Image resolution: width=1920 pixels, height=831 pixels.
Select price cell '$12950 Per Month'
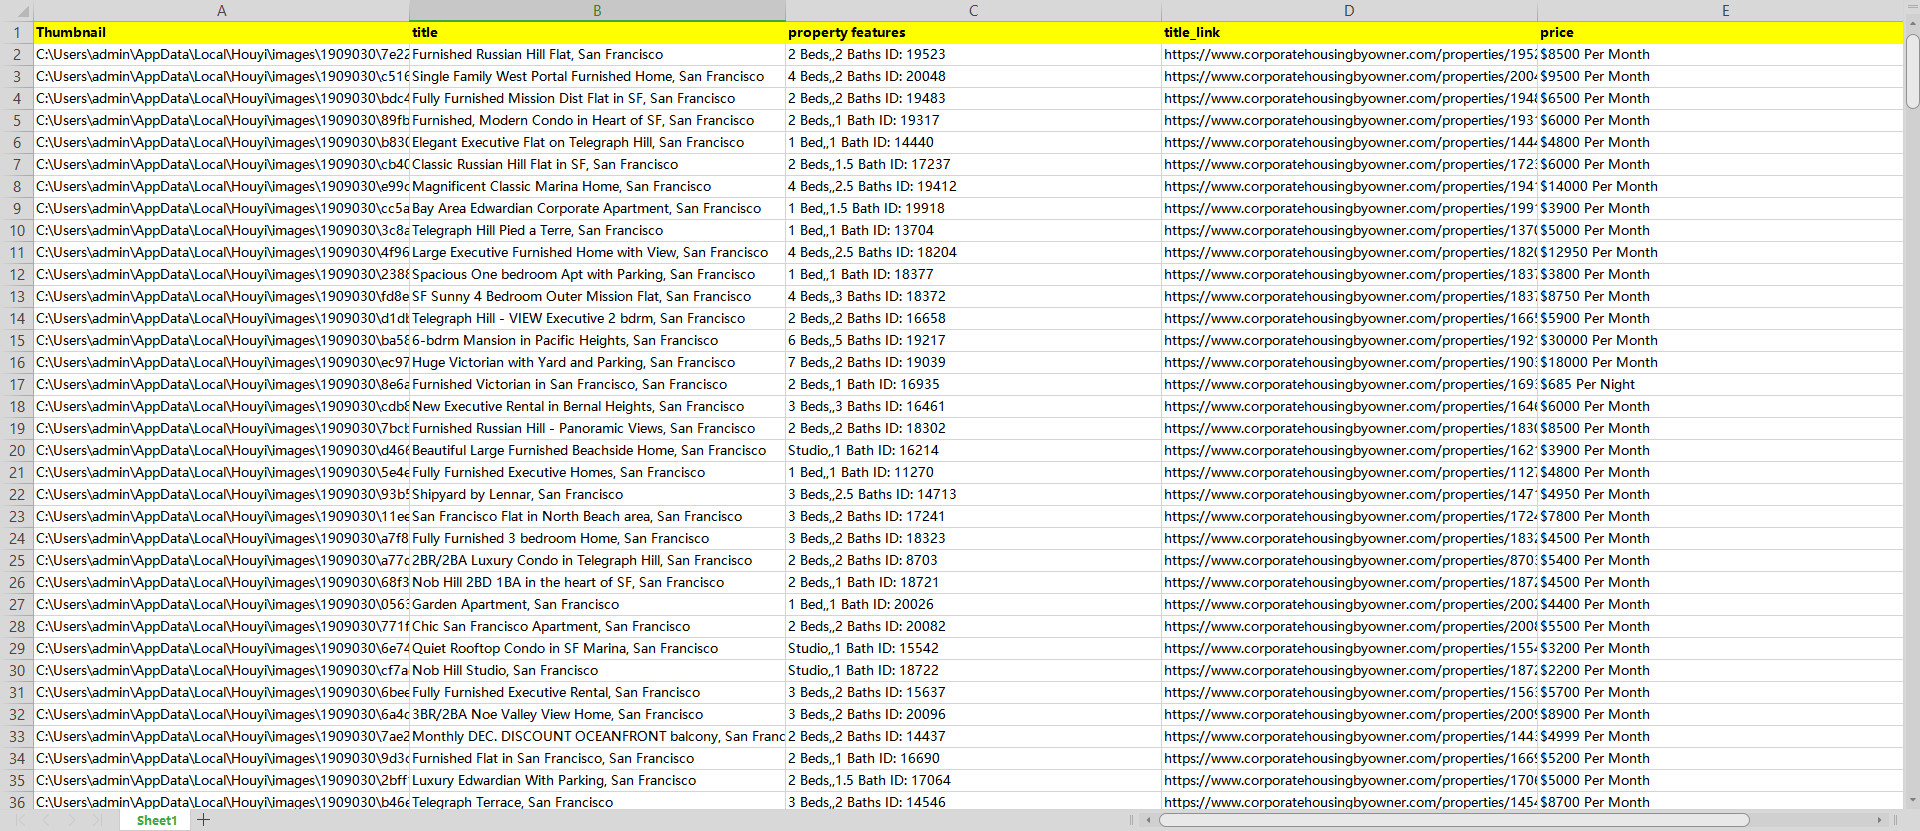(1720, 252)
